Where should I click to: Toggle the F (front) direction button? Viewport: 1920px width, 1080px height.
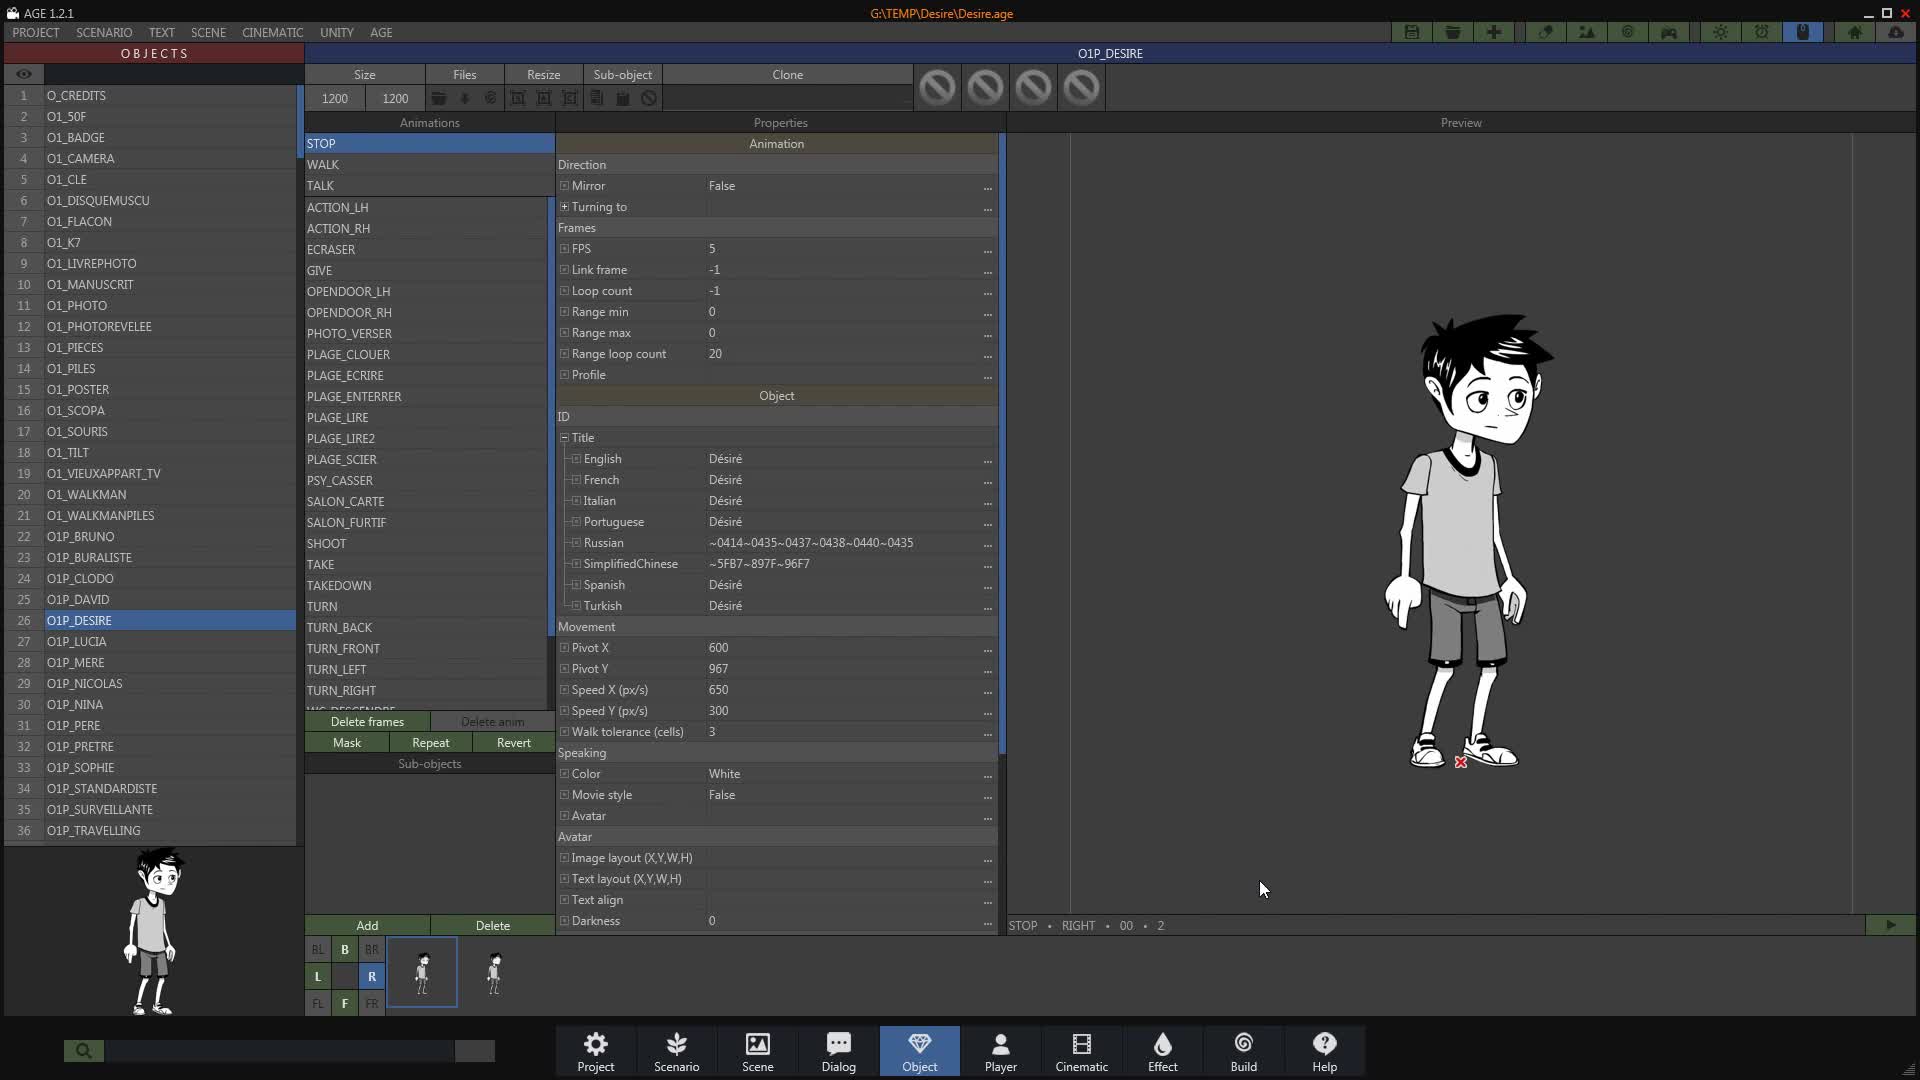point(345,1003)
